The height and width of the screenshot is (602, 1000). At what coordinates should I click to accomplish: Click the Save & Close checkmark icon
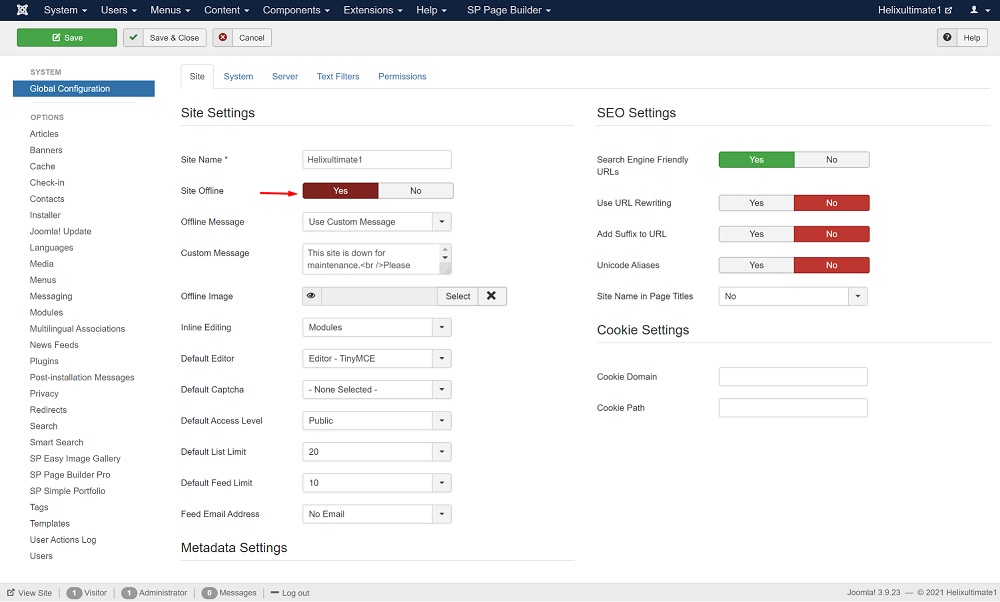(x=134, y=38)
